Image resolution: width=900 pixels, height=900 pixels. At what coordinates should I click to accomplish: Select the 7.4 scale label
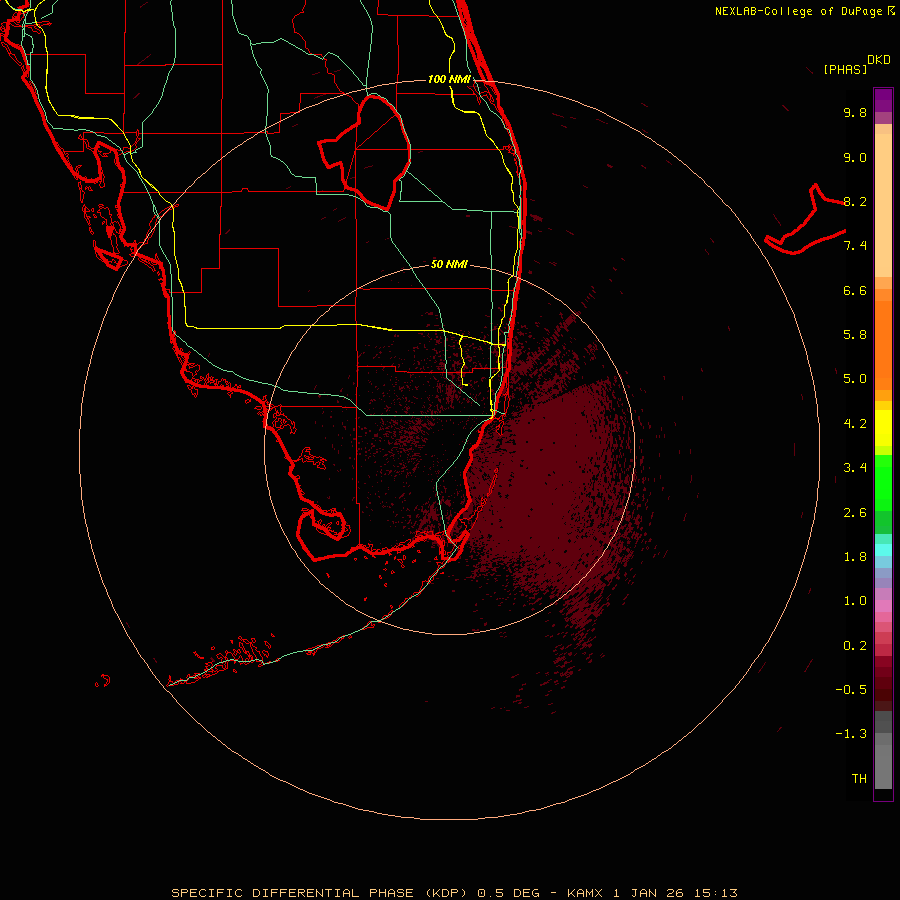pyautogui.click(x=855, y=246)
